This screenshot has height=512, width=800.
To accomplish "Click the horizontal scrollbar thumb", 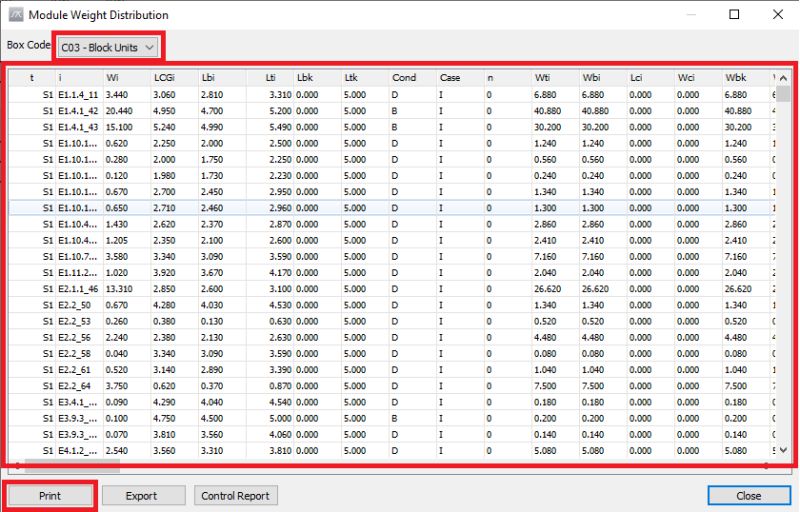I will coord(72,465).
